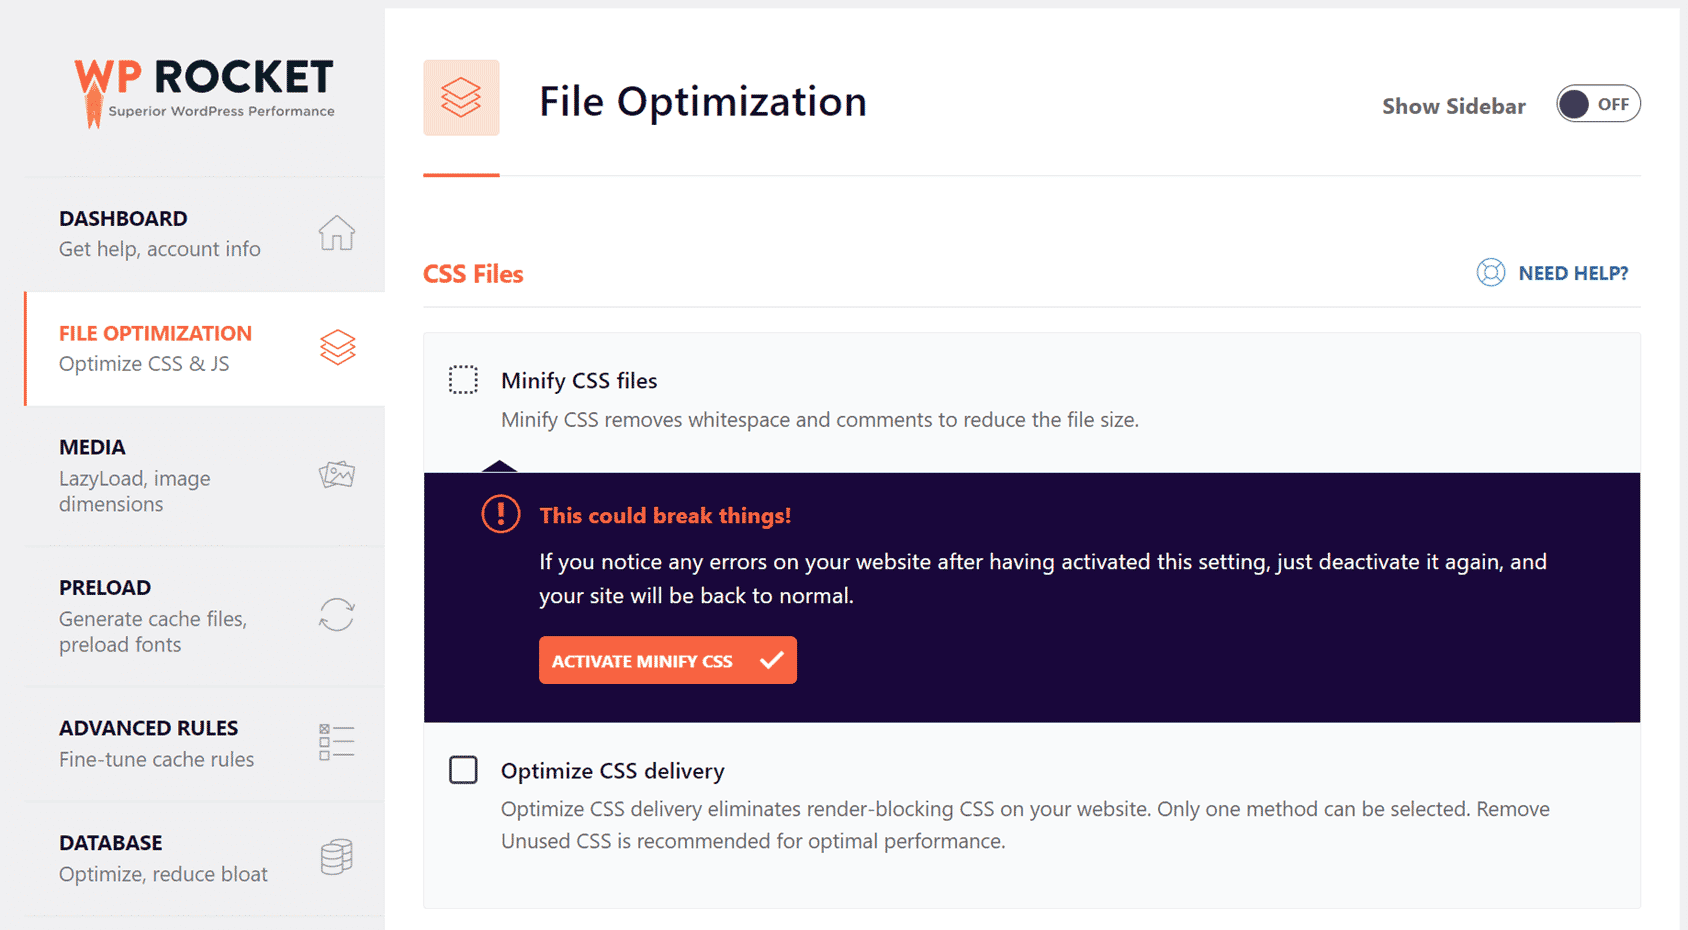Open the Need Help link
Viewport: 1688px width, 930px height.
point(1573,273)
